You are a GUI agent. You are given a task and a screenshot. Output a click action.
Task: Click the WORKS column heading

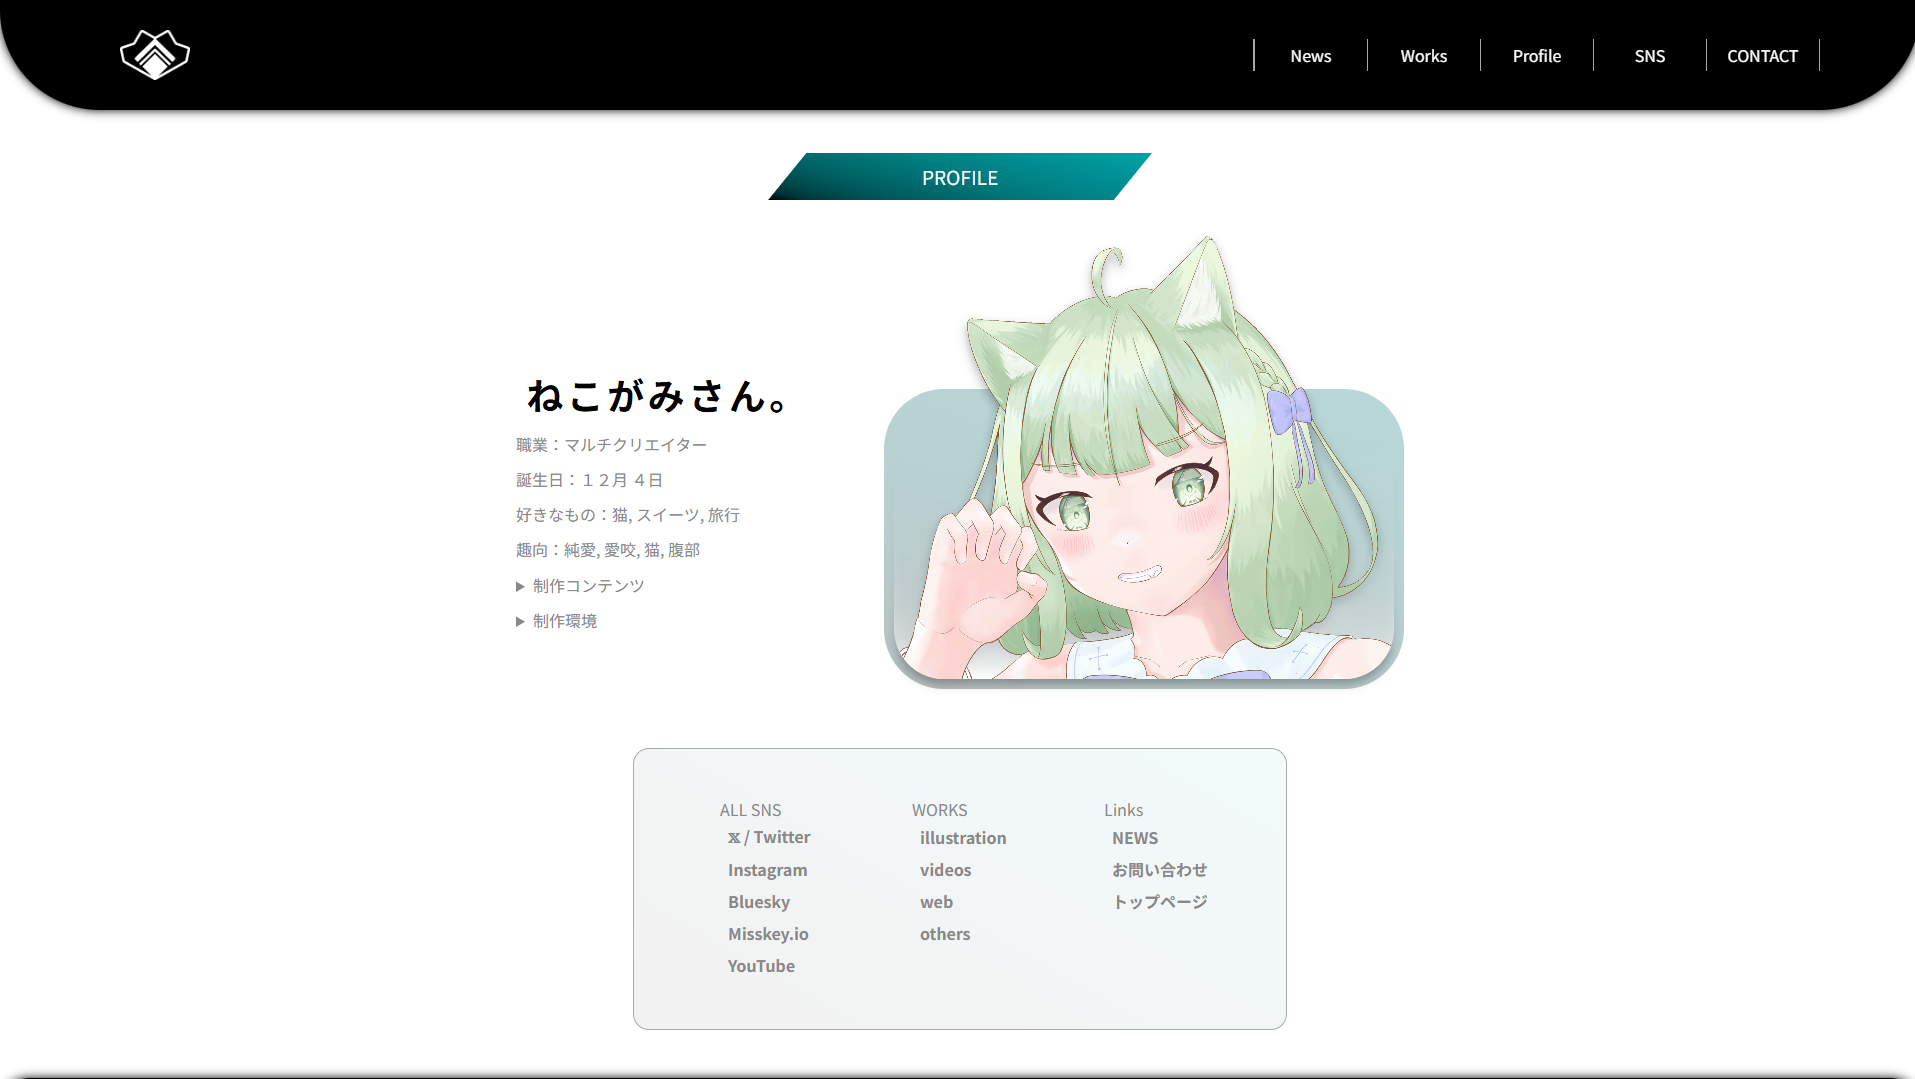pos(939,810)
